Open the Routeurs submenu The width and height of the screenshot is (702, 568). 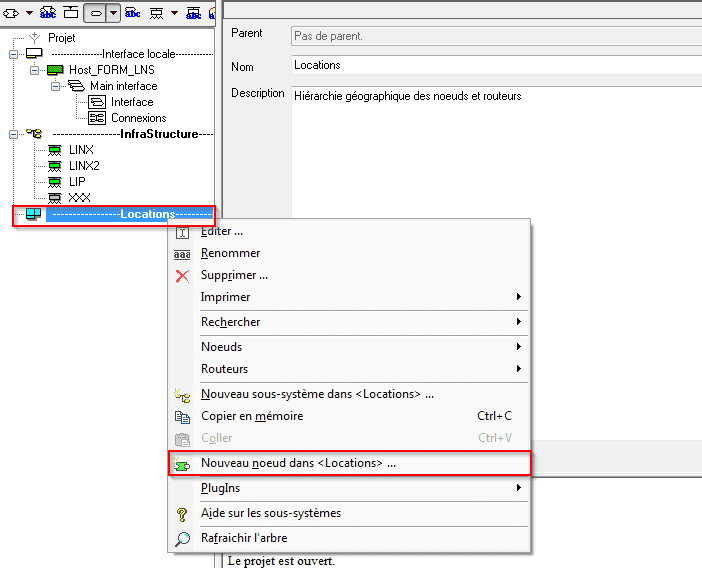(x=226, y=369)
